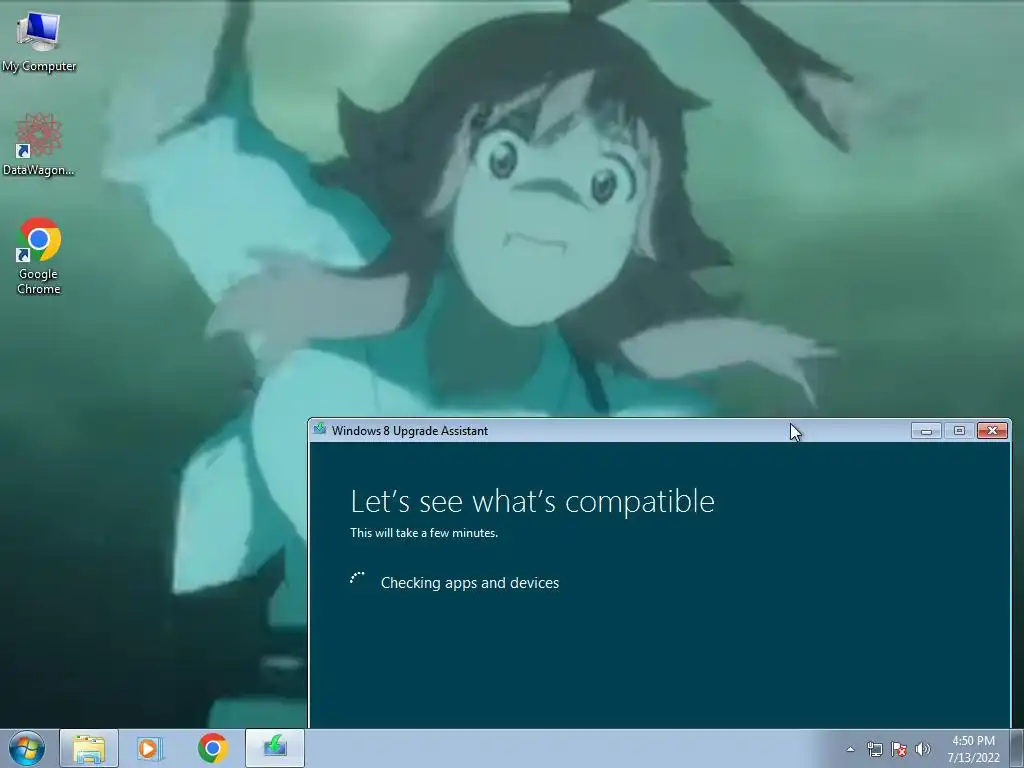Click the "Let's see what's compatible" heading
The image size is (1024, 768).
(x=532, y=502)
